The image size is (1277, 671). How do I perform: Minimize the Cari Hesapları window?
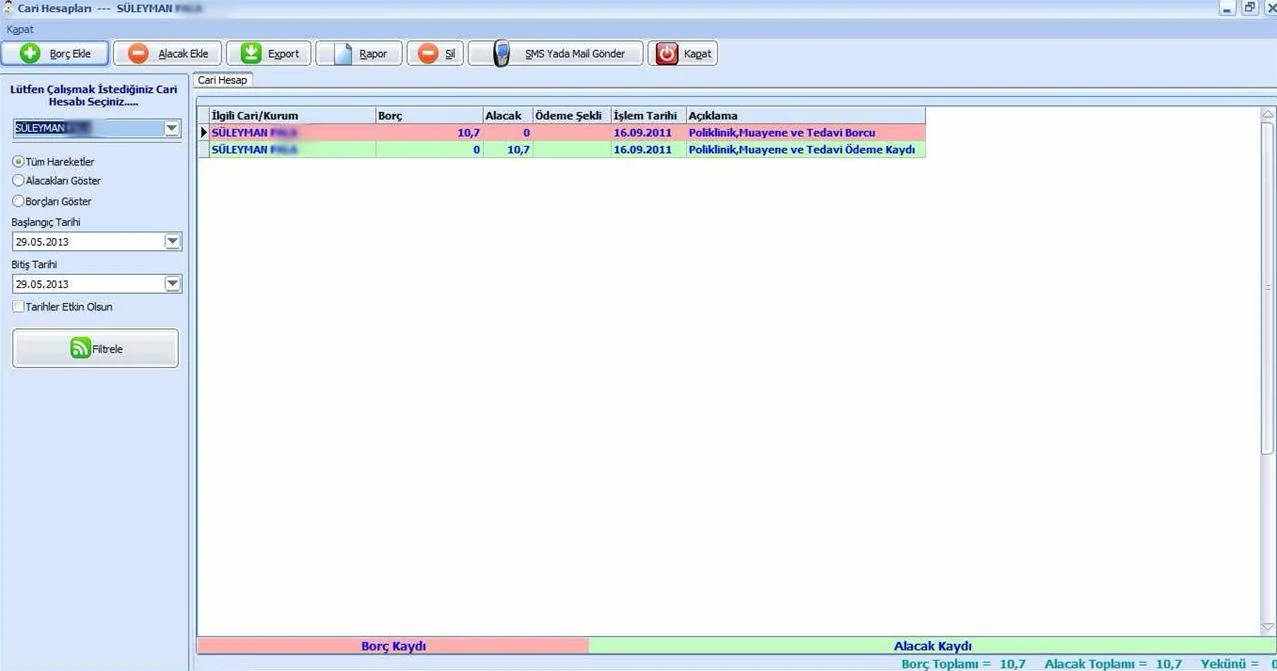tap(1227, 8)
